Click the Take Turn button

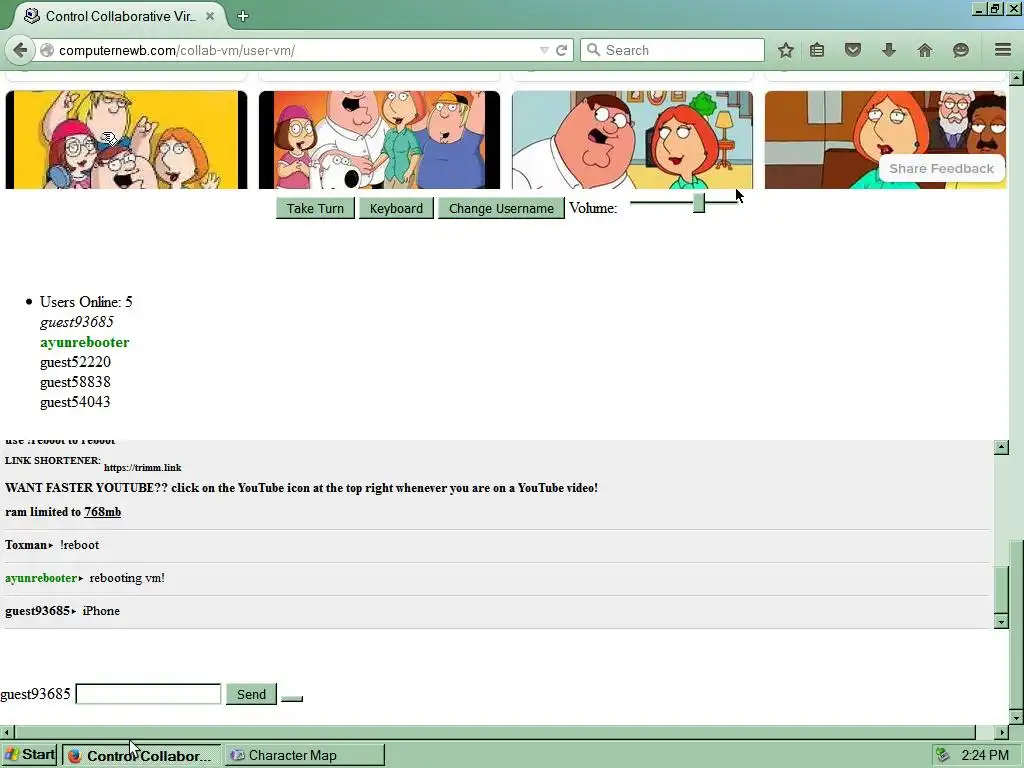click(315, 208)
